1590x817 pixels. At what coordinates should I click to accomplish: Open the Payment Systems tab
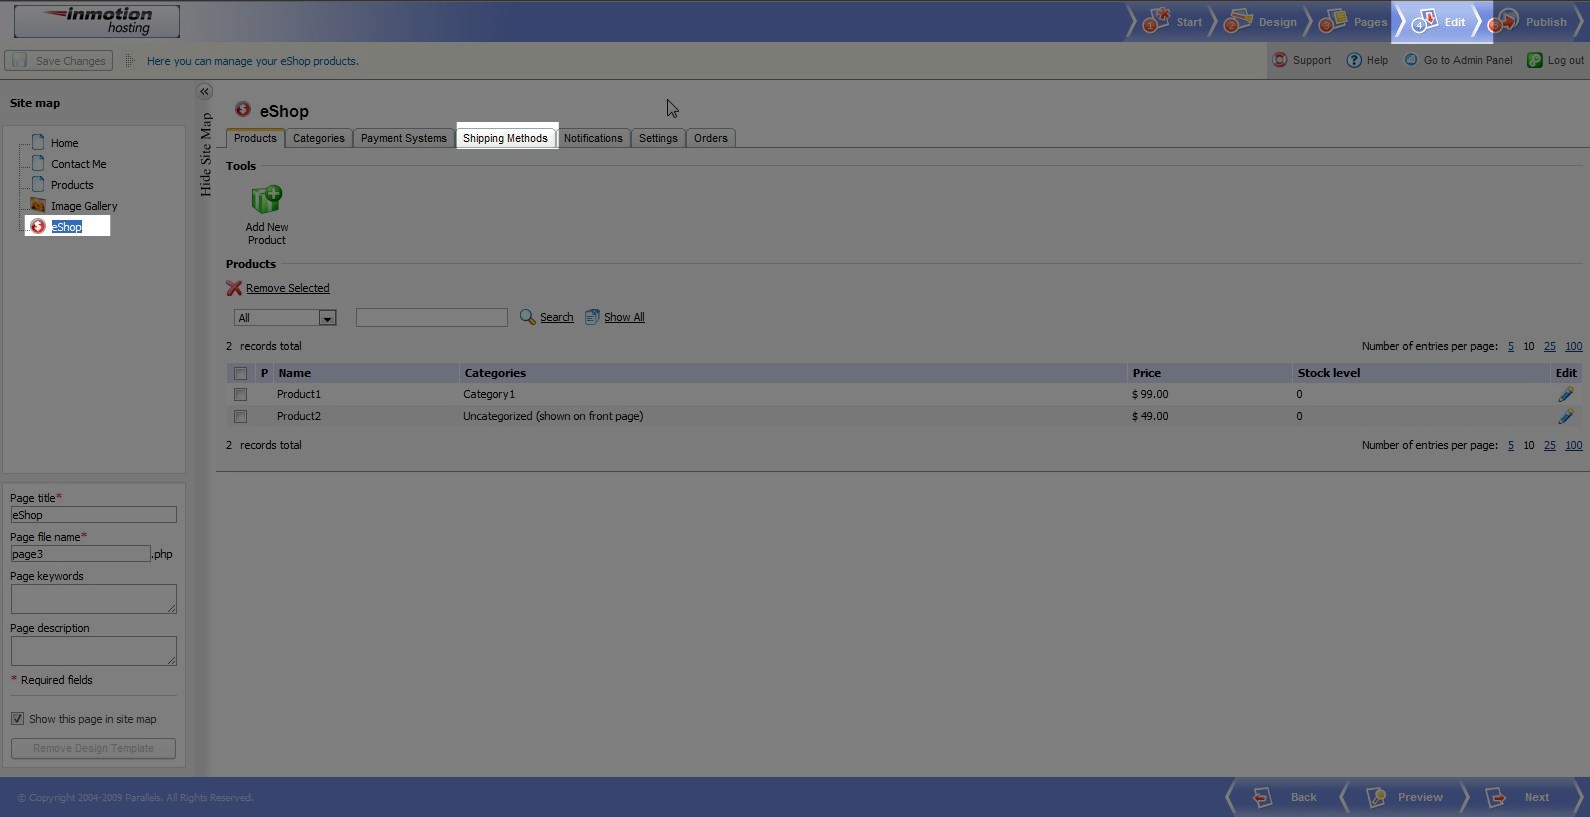(404, 138)
